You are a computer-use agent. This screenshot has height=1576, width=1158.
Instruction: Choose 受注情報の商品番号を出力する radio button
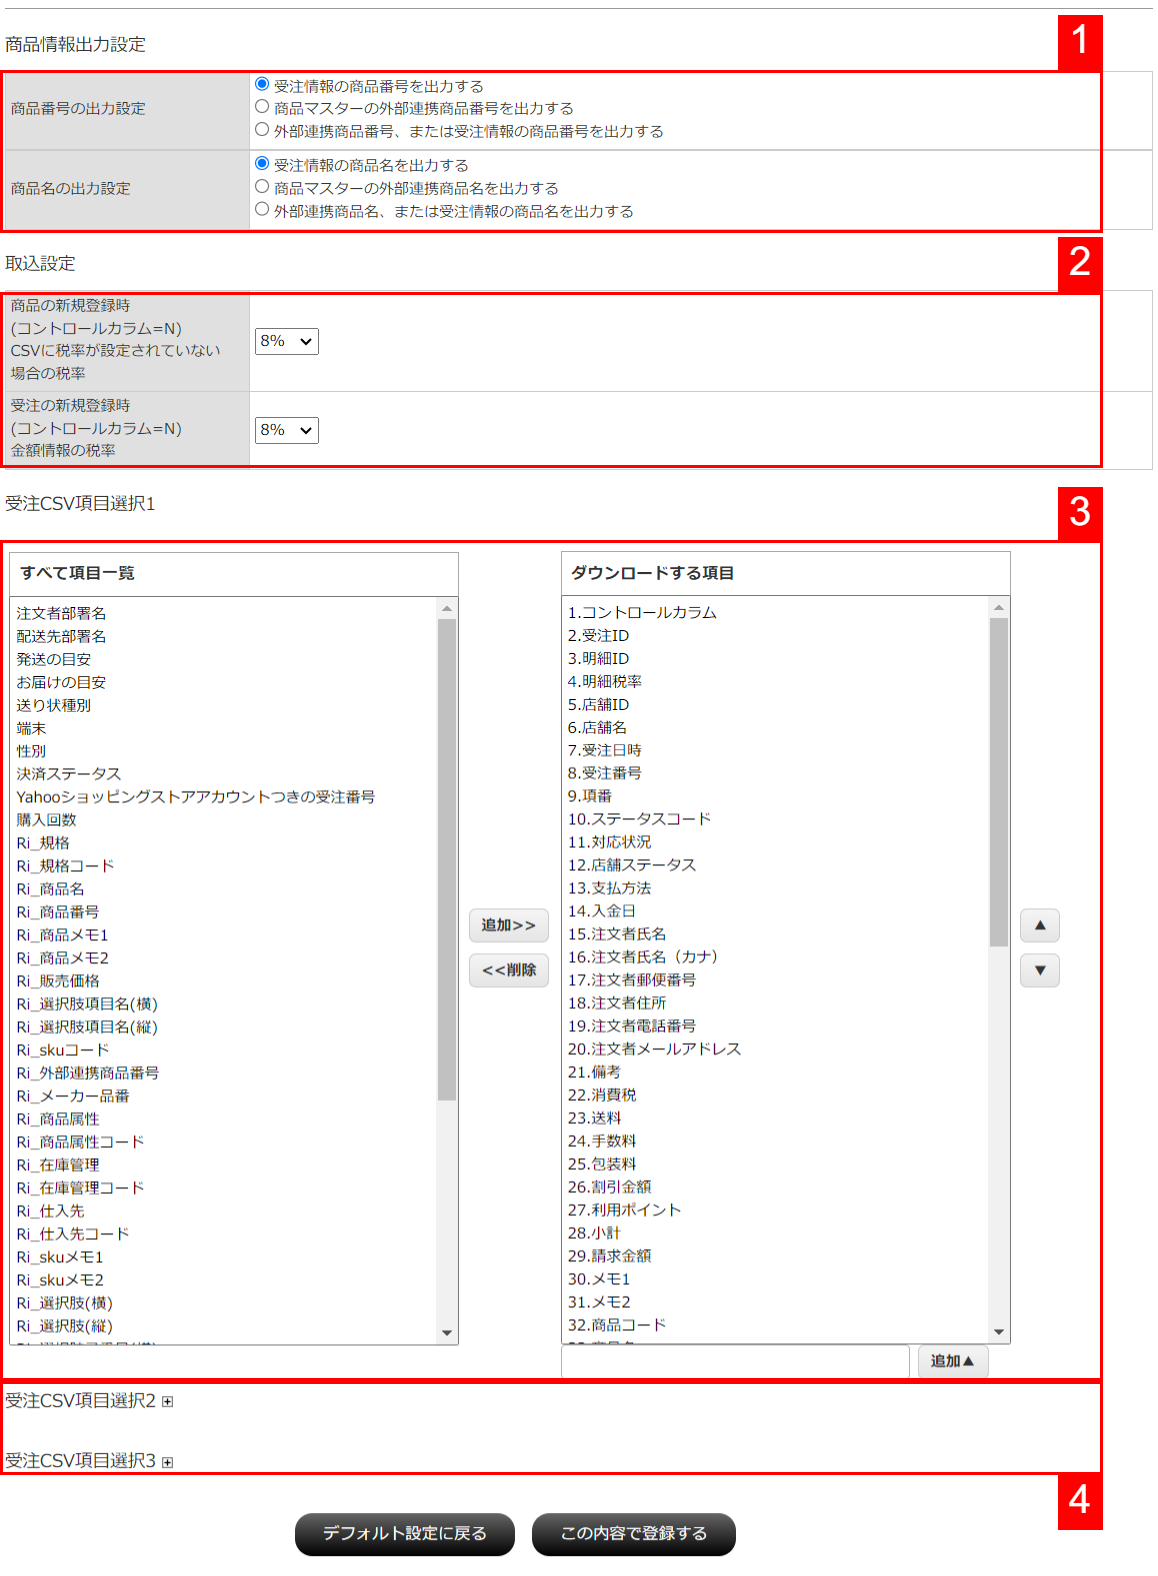262,84
